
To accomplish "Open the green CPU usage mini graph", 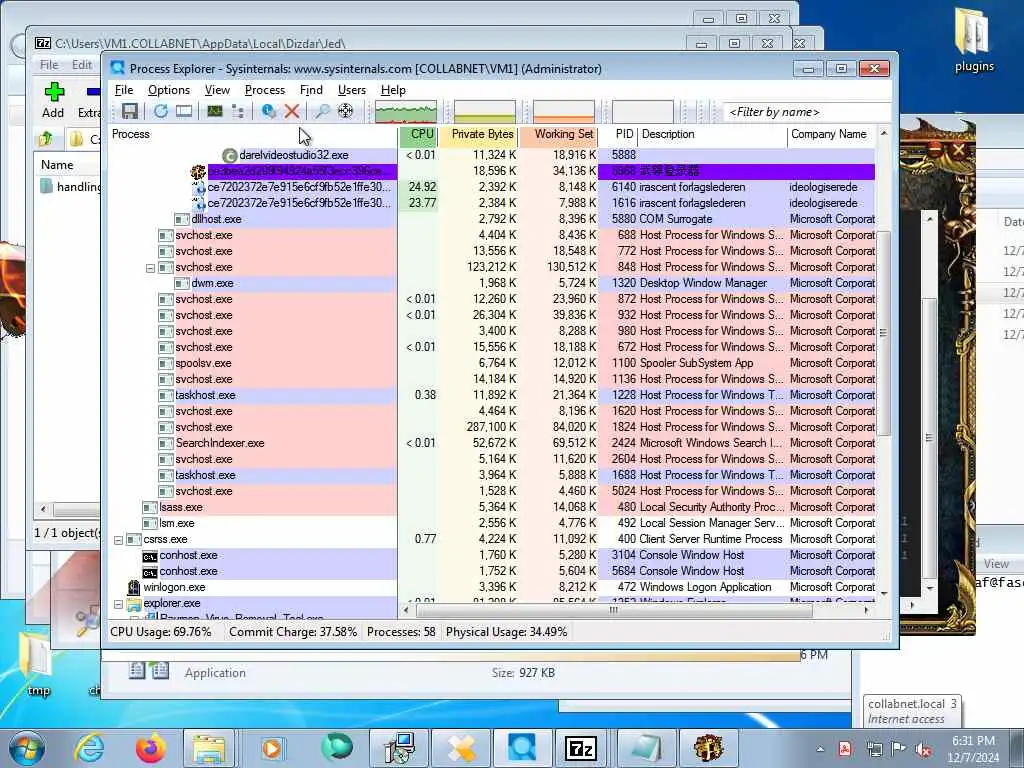I will [406, 112].
